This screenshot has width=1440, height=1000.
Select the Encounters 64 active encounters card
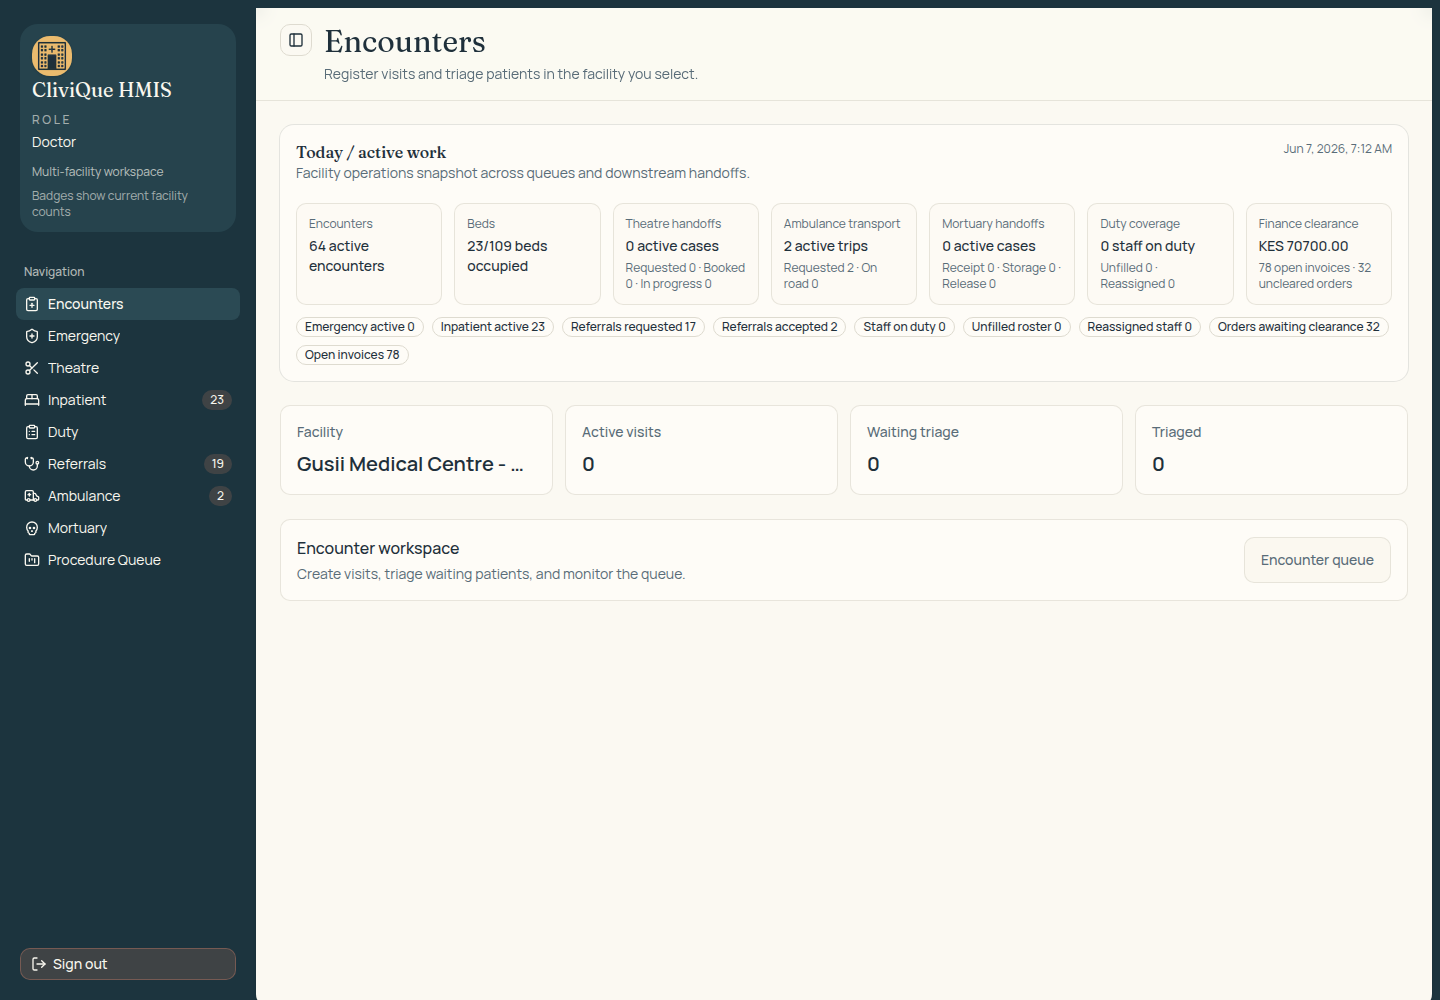click(x=369, y=254)
